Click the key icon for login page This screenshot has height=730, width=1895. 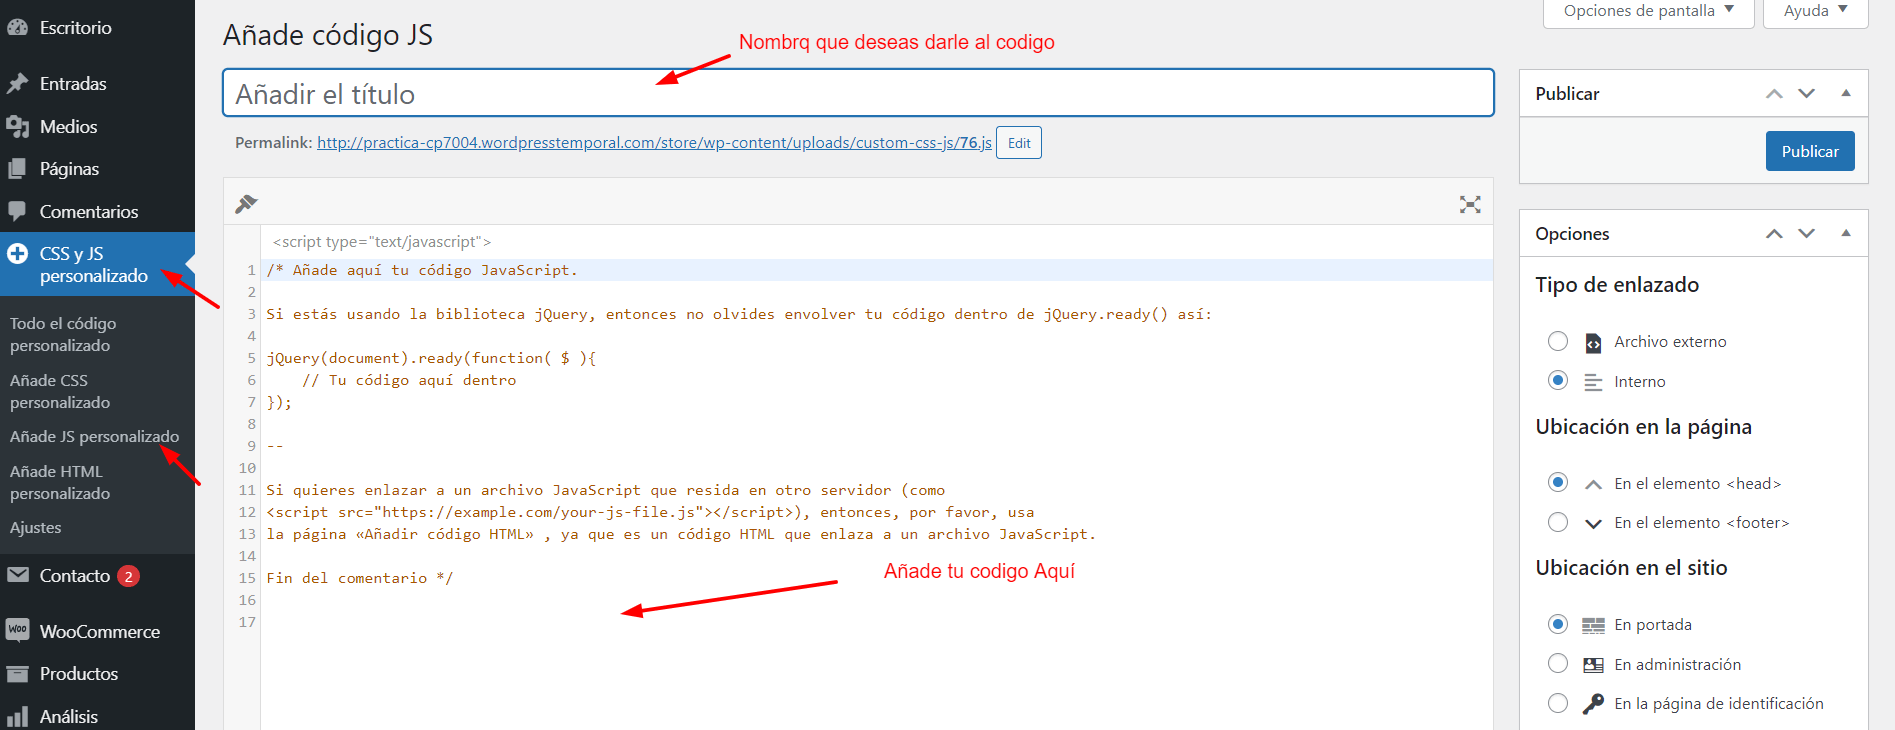pyautogui.click(x=1593, y=704)
